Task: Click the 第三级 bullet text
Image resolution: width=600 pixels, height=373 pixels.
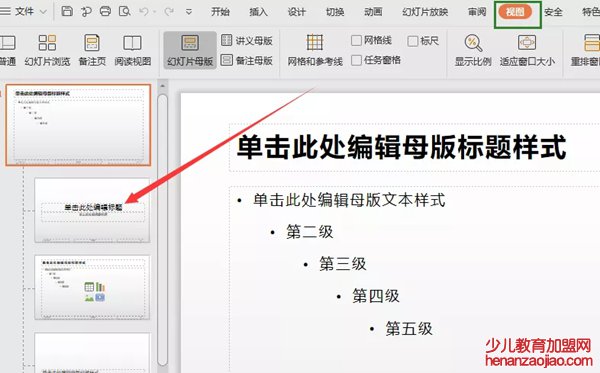Action: [343, 264]
